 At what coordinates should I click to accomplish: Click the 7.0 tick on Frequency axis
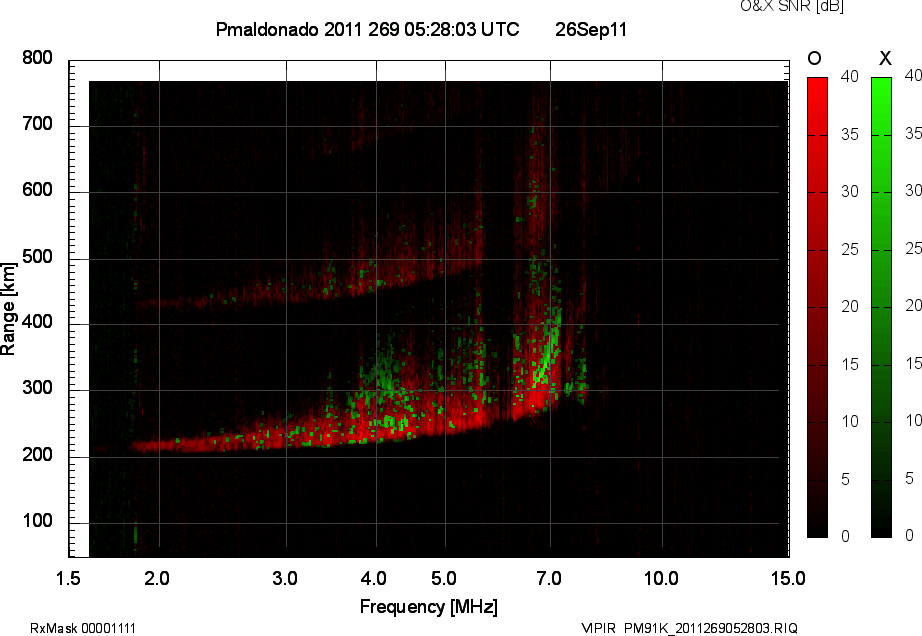tap(549, 579)
